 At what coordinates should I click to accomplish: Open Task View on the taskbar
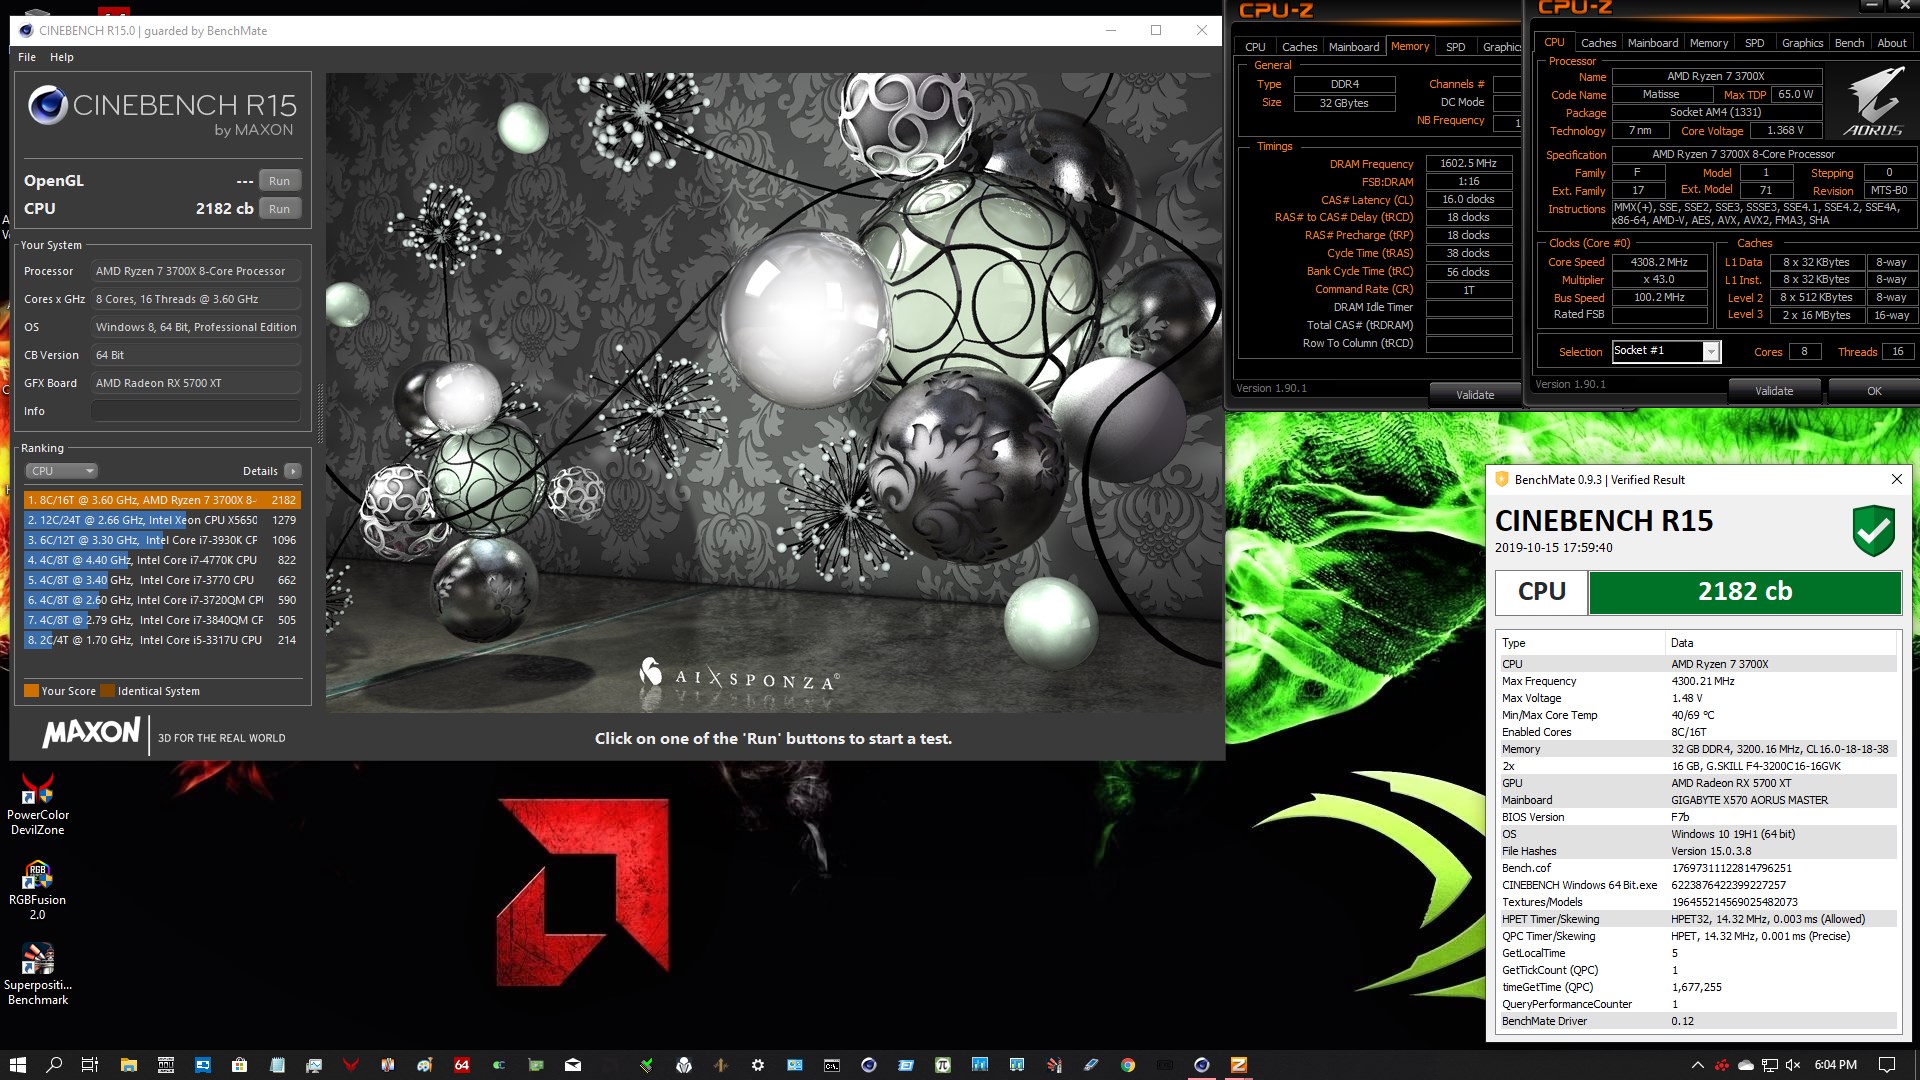click(90, 1065)
